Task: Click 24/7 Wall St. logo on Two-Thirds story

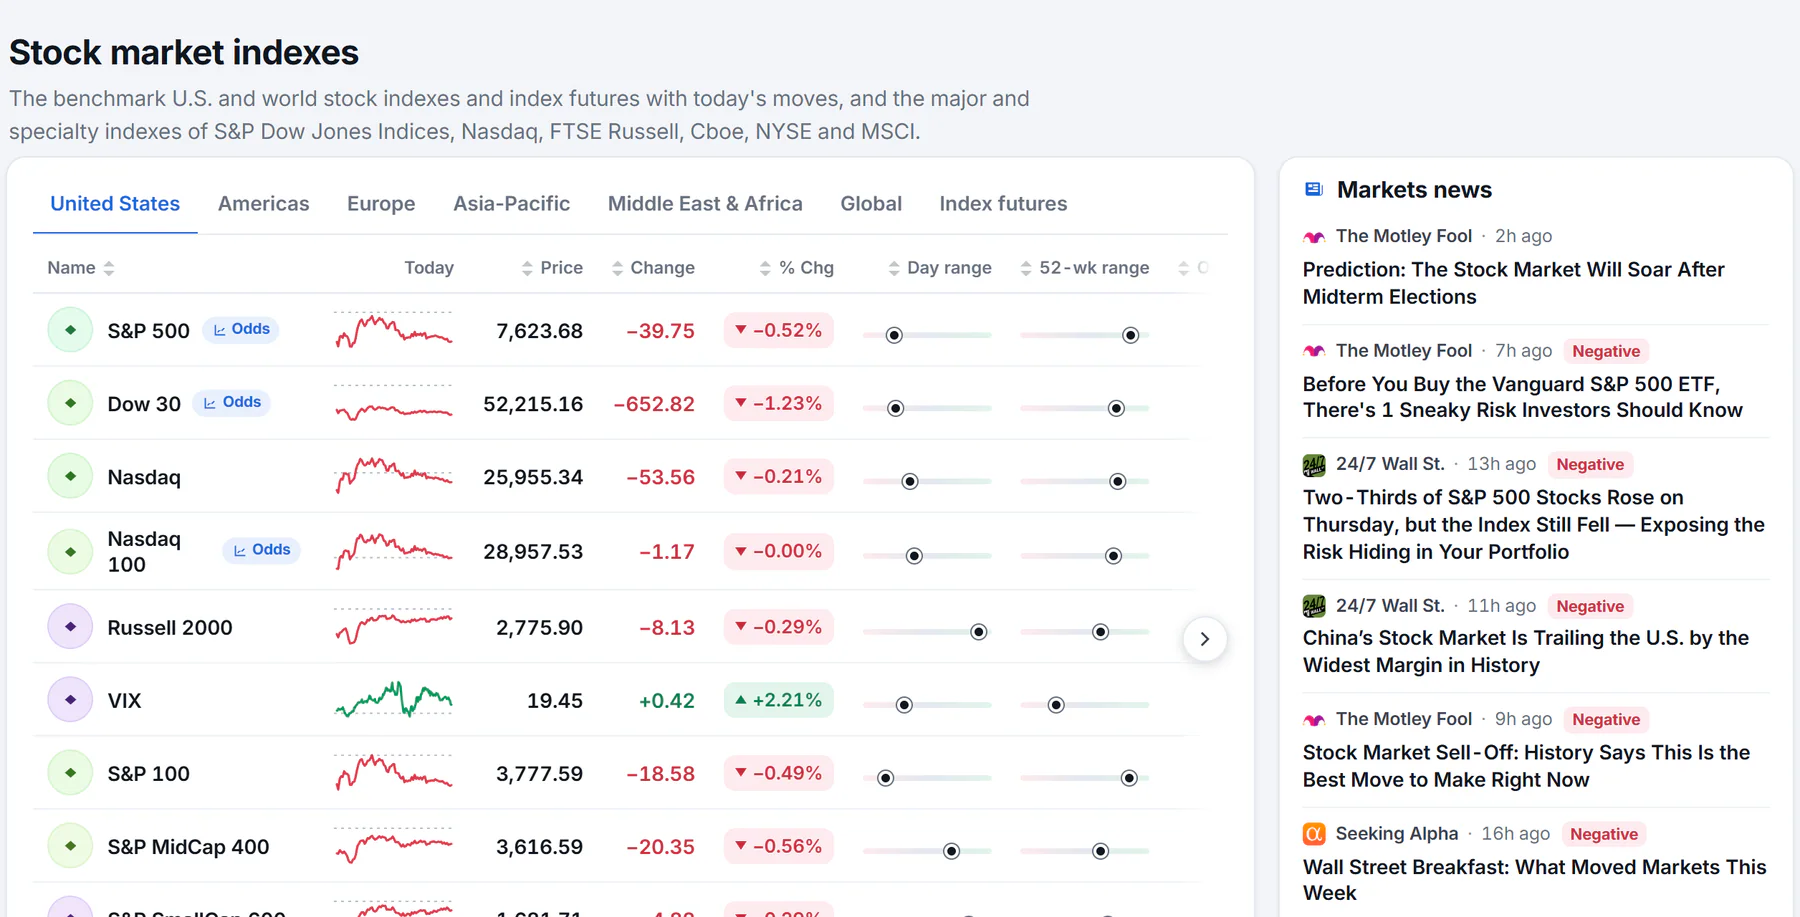Action: tap(1314, 465)
